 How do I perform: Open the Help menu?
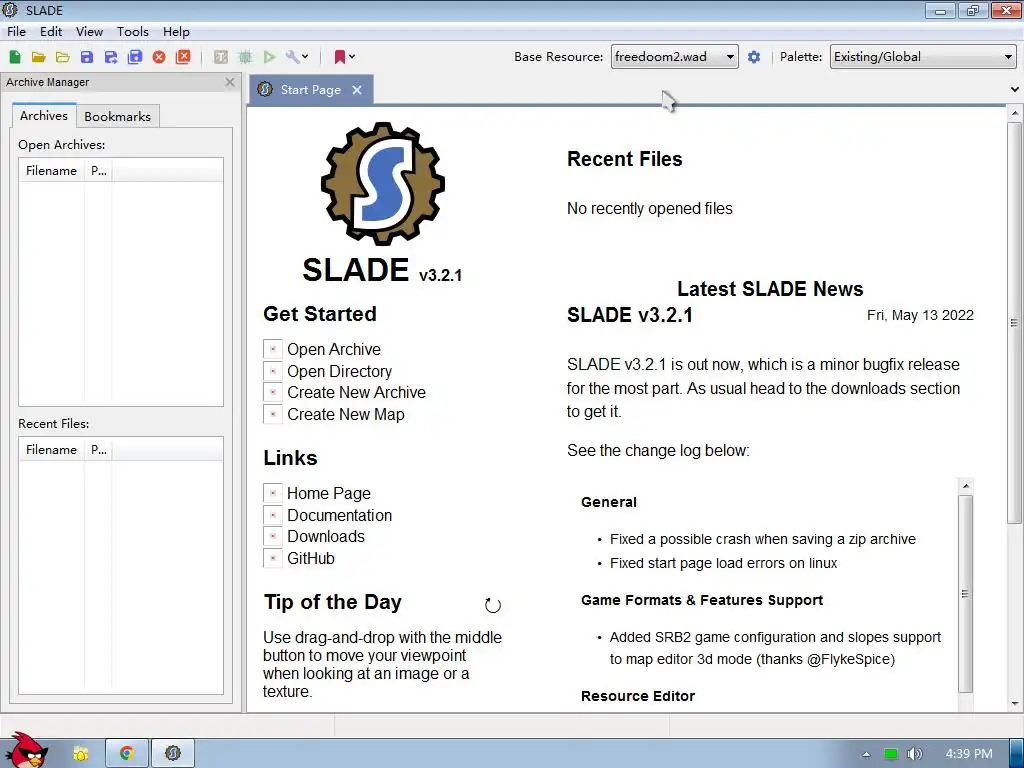[x=176, y=31]
